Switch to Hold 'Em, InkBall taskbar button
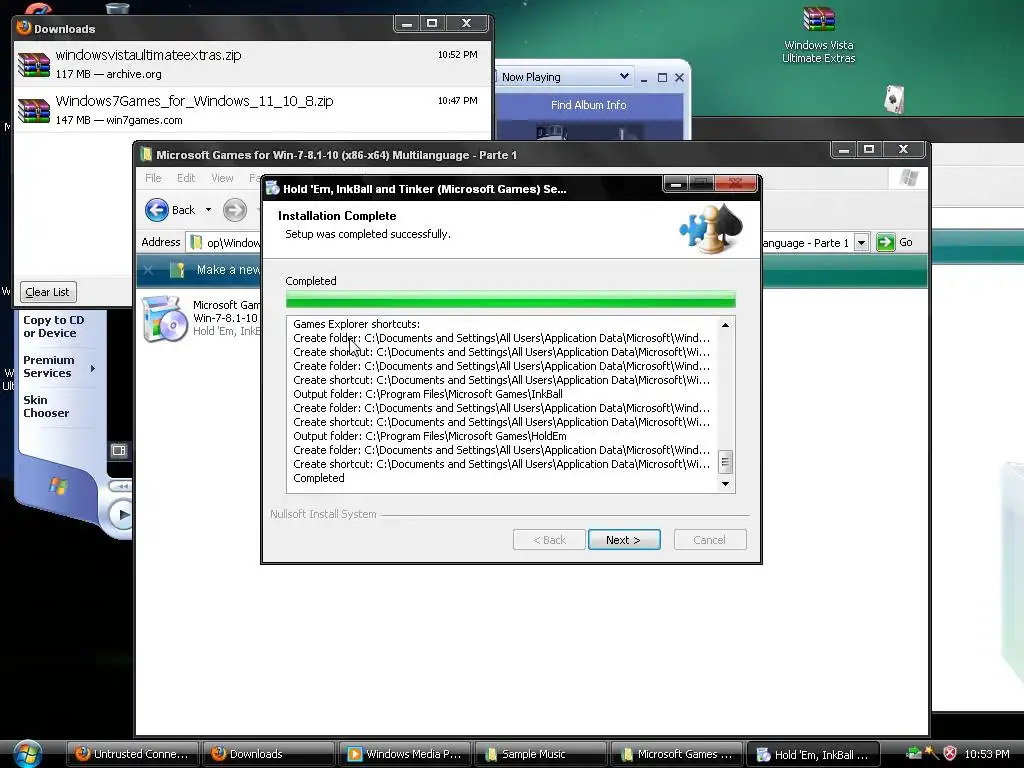The width and height of the screenshot is (1024, 768). tap(812, 754)
